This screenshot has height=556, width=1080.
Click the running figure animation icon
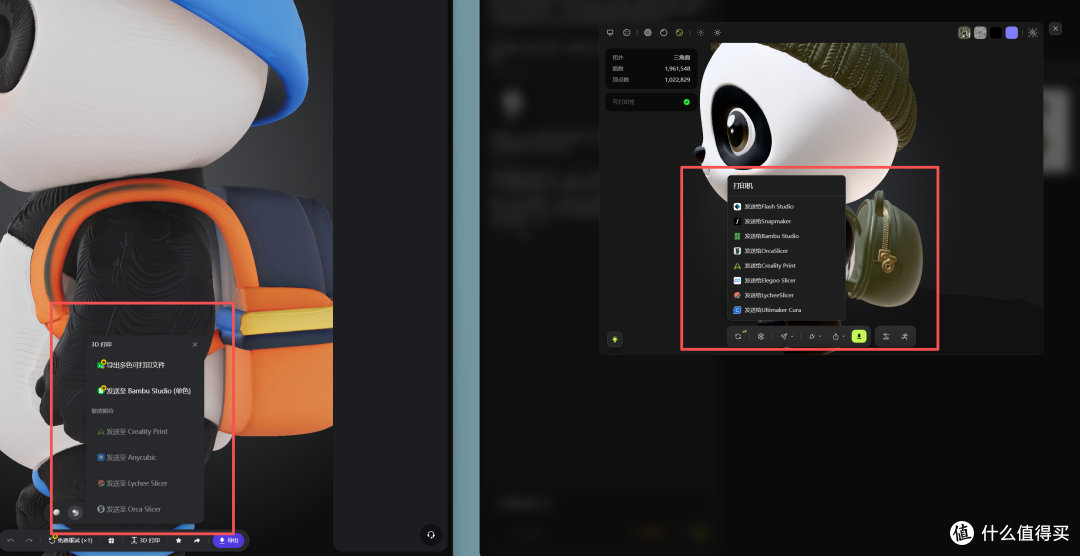tap(904, 336)
